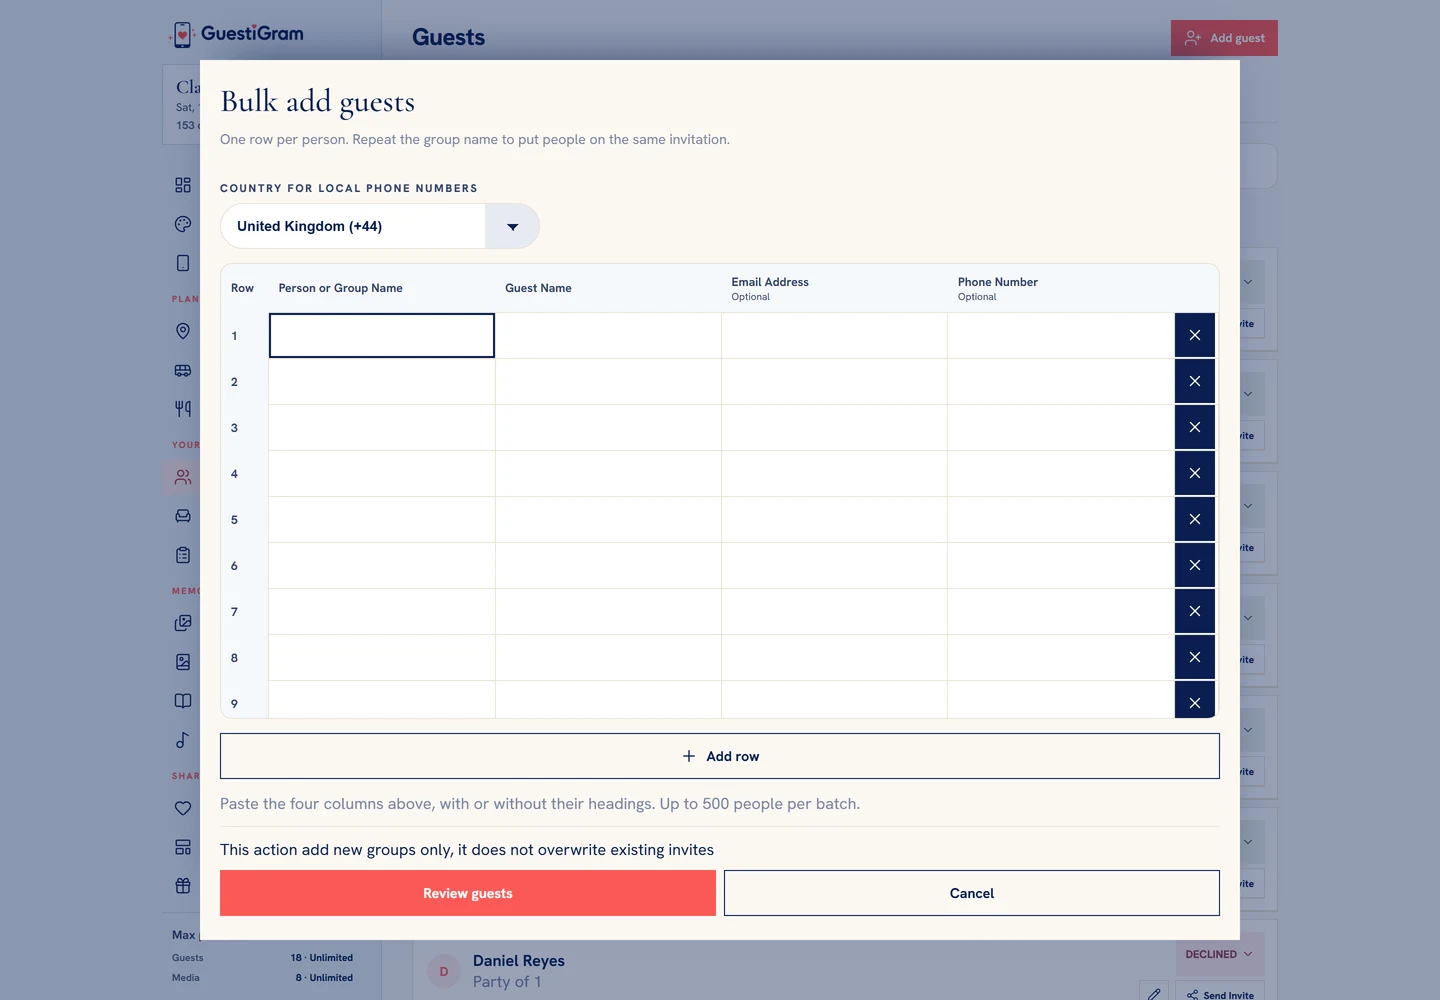Delete row 4 using the X button
1440x1000 pixels.
(1195, 473)
